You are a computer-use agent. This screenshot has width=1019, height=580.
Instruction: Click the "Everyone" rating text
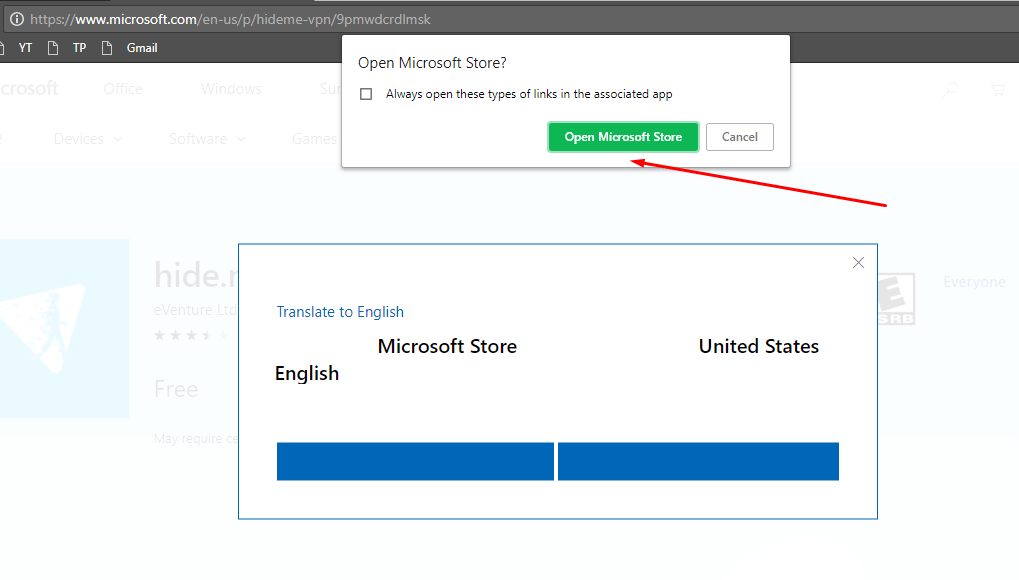(x=974, y=282)
